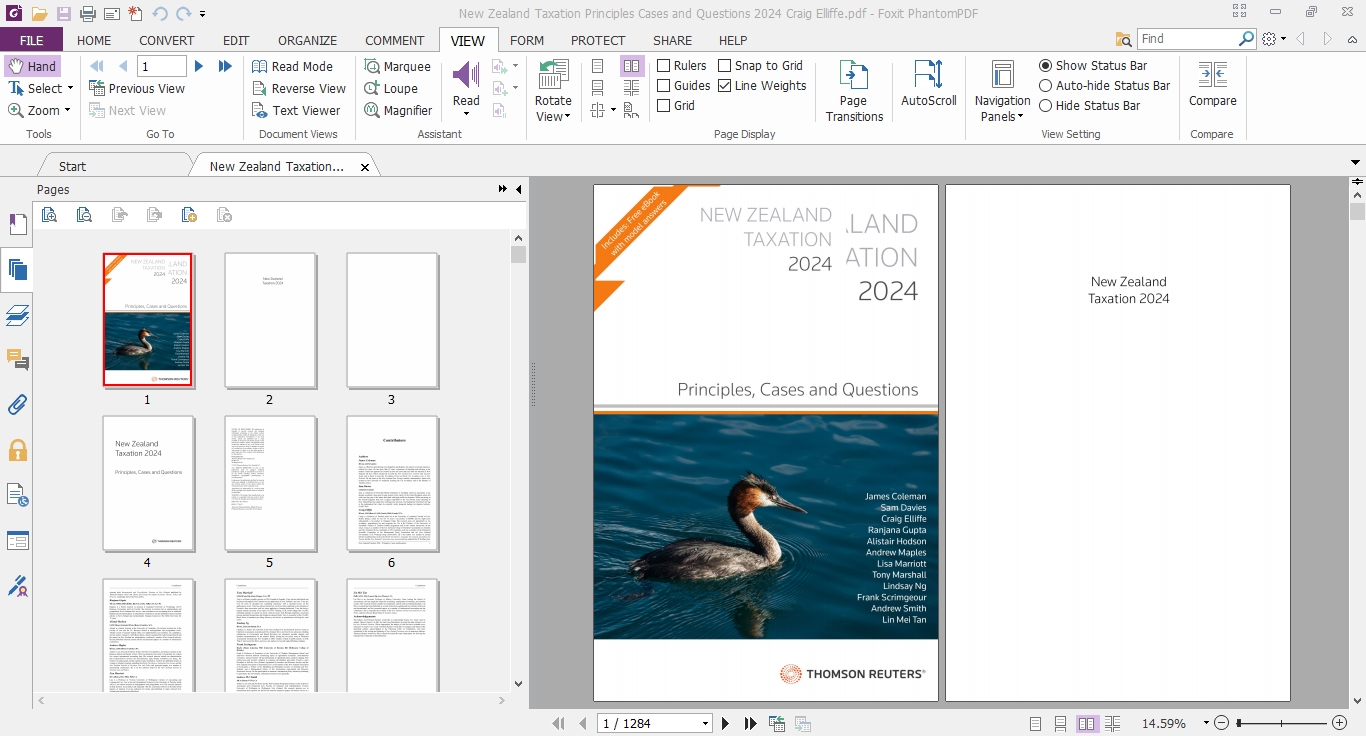1366x736 pixels.
Task: Select single page display mode in ribbon
Action: click(598, 66)
